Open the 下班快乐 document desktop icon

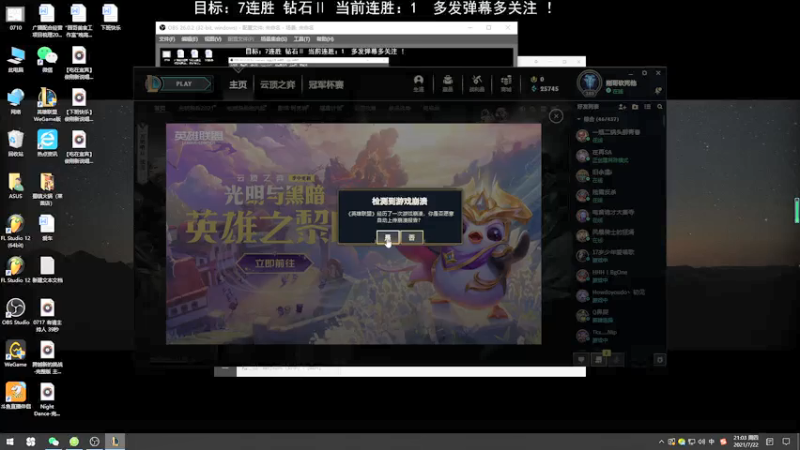(x=110, y=17)
